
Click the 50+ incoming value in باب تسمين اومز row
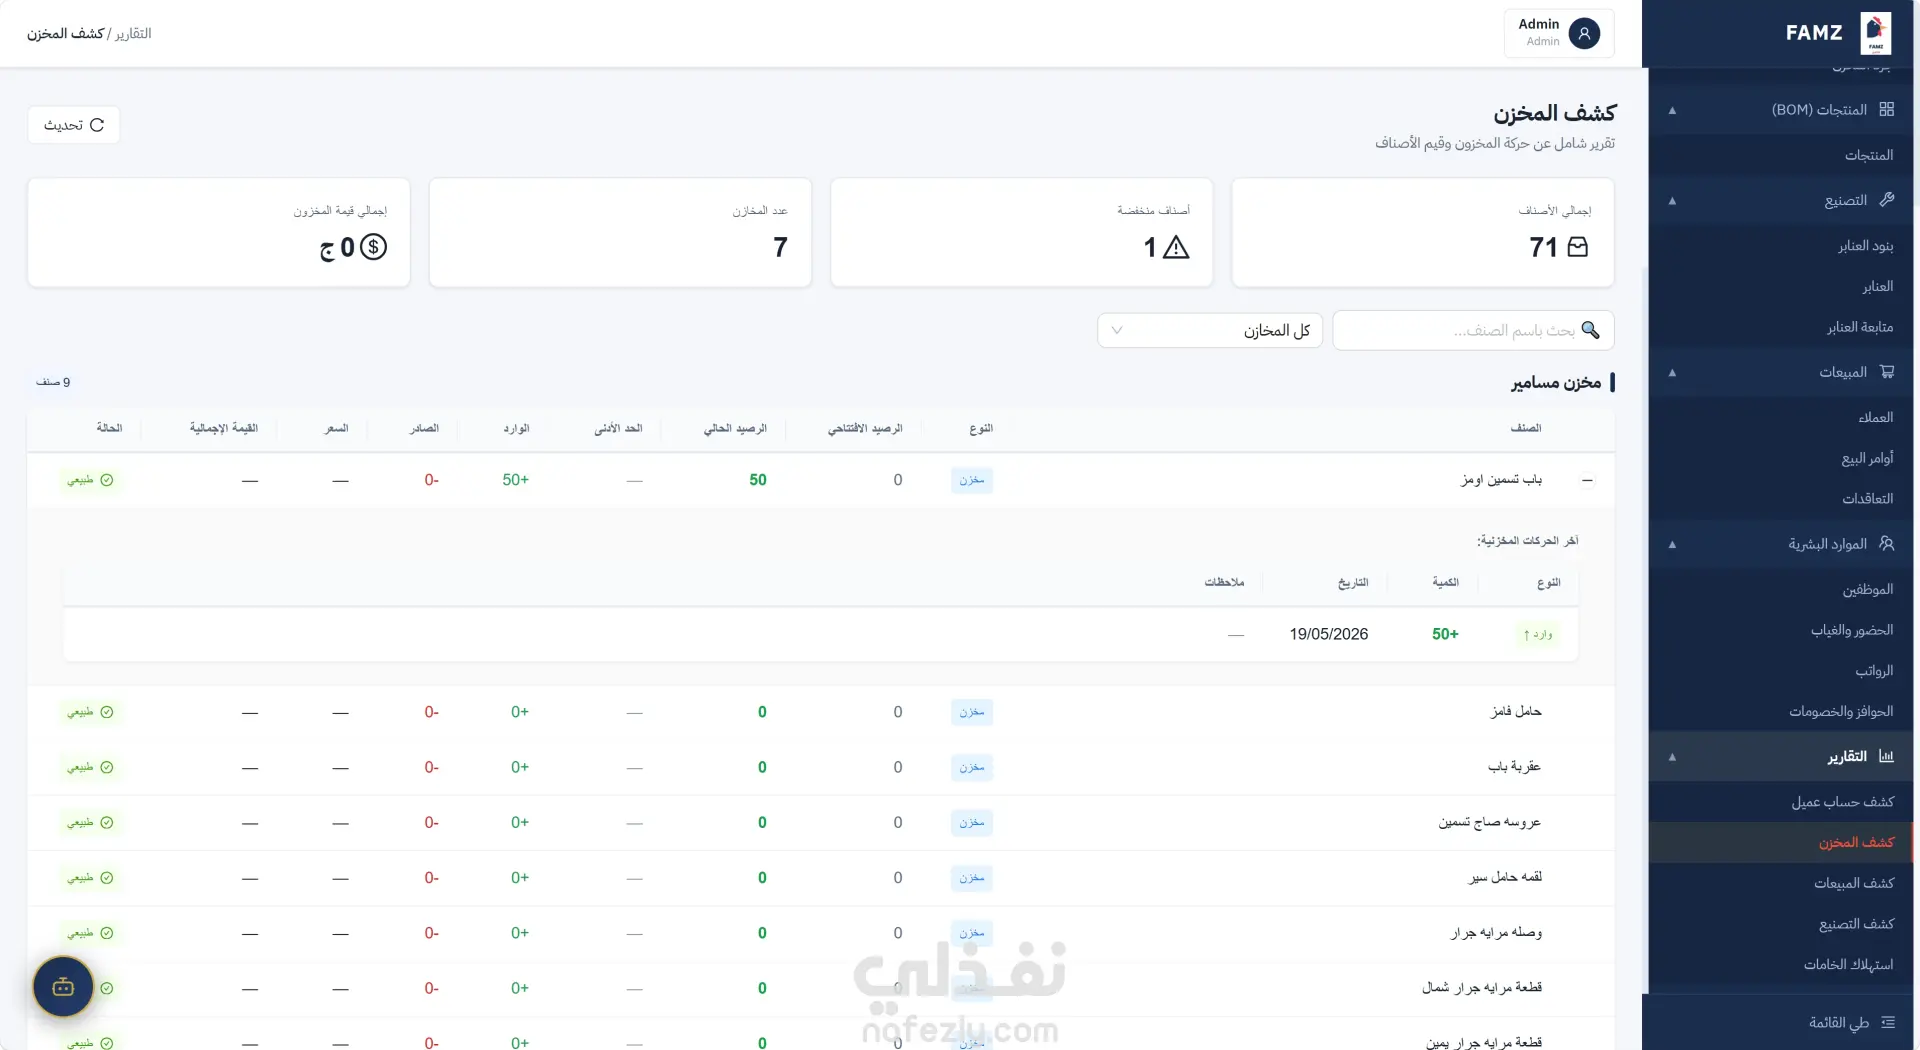point(515,480)
